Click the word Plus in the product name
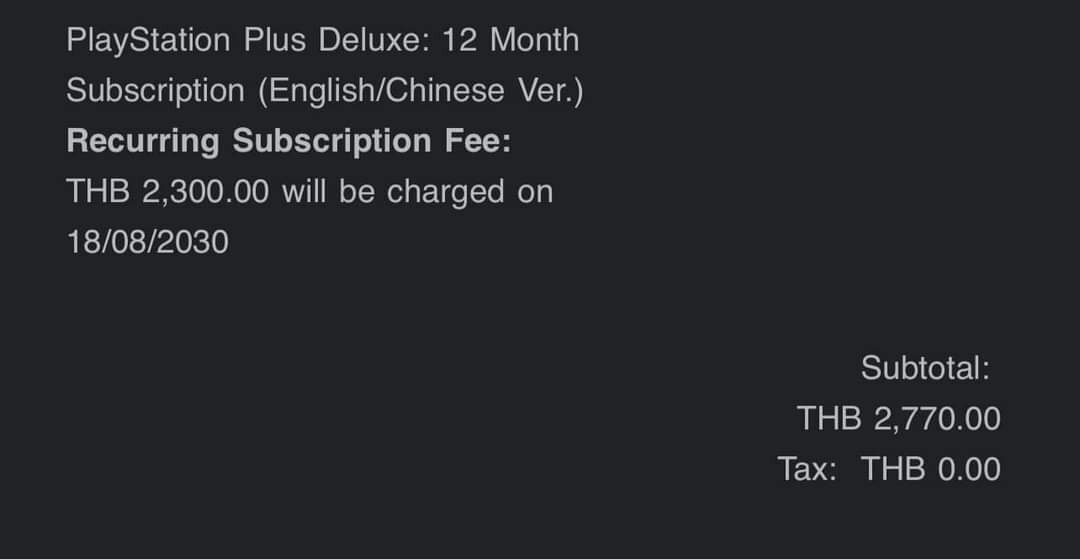Viewport: 1080px width, 559px height. [274, 40]
